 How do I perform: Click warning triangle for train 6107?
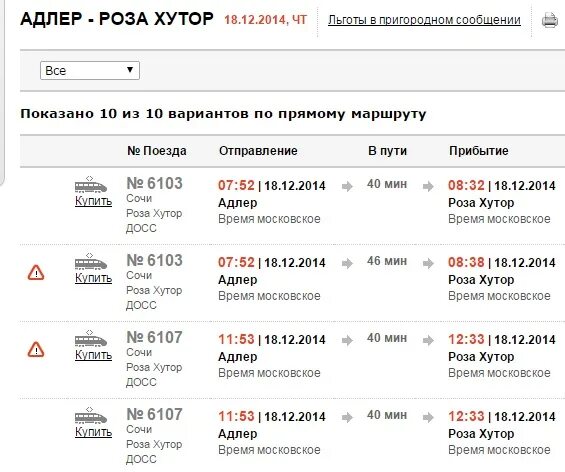[36, 350]
